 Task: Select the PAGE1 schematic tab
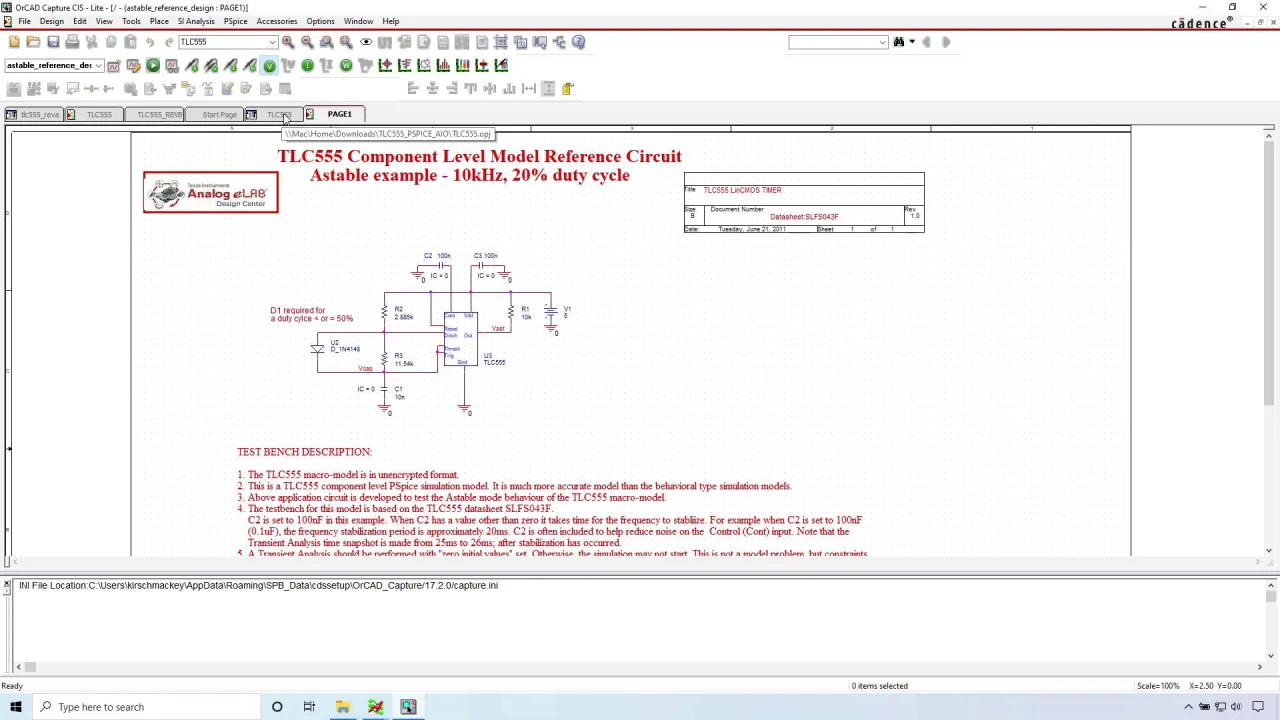335,114
